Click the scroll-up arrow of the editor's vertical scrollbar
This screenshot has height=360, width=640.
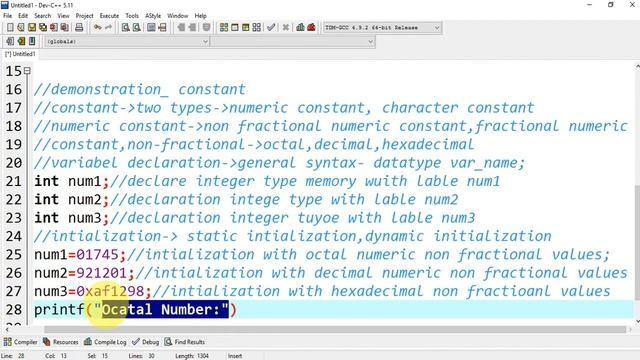coord(637,66)
